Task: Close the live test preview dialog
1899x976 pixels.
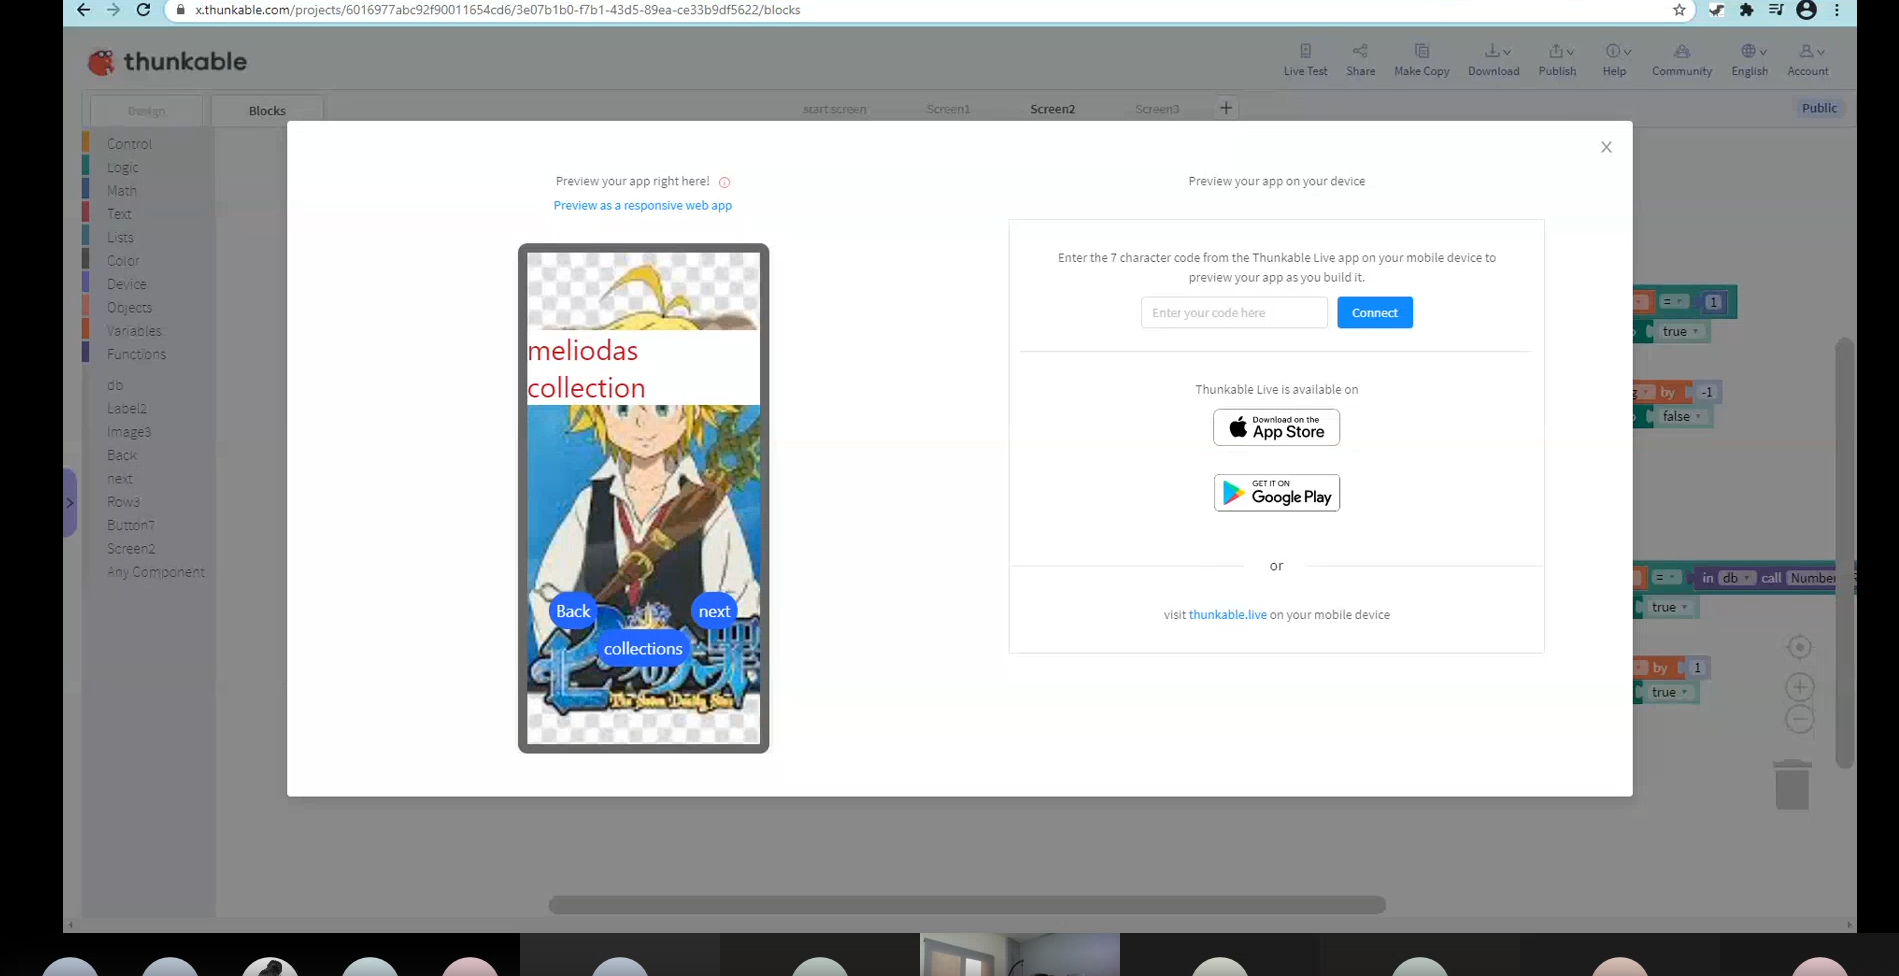Action: [1606, 147]
